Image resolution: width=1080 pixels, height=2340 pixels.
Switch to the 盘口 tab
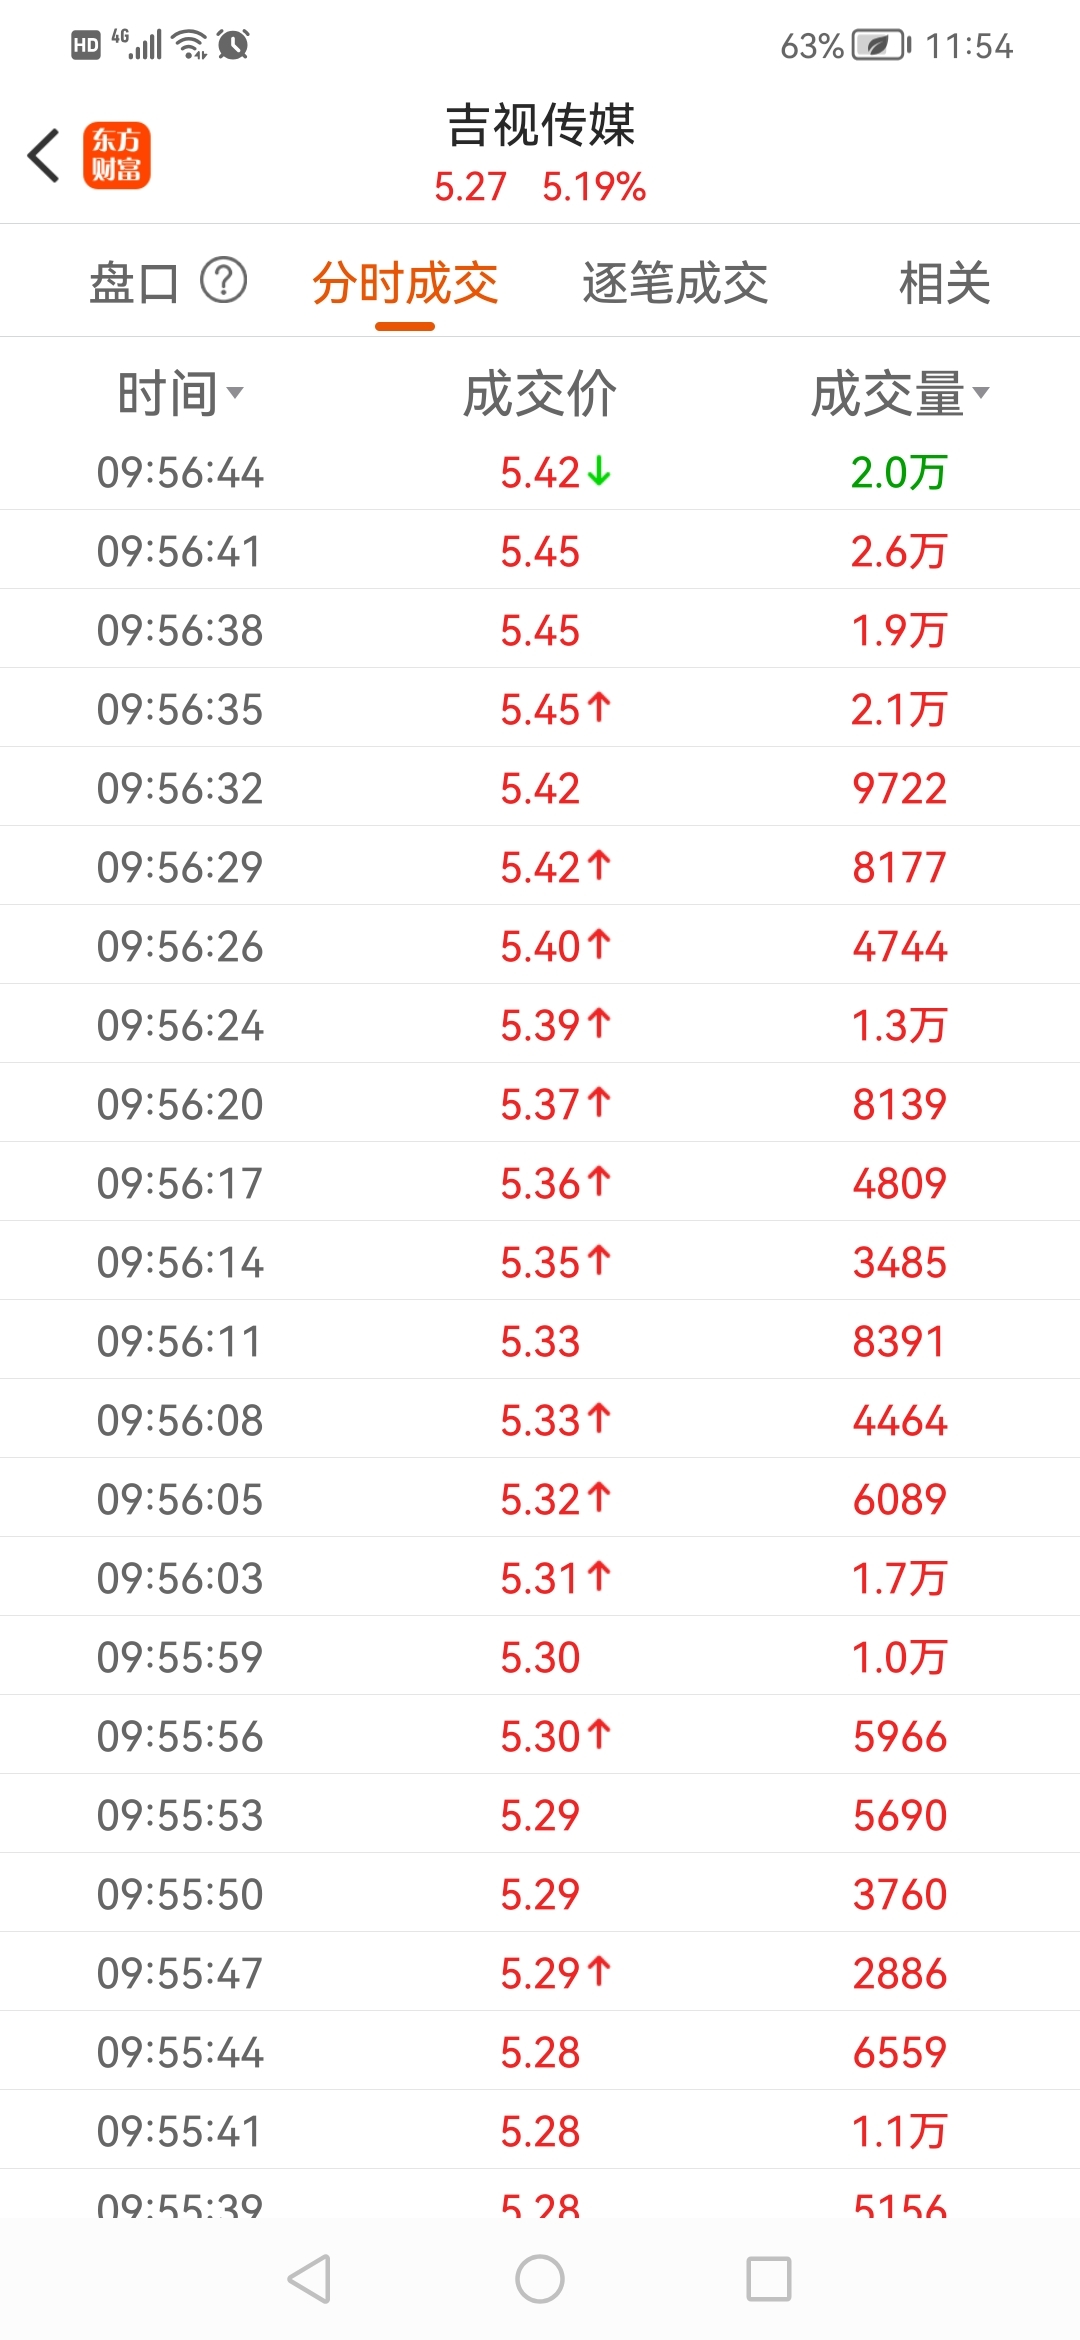pyautogui.click(x=134, y=282)
